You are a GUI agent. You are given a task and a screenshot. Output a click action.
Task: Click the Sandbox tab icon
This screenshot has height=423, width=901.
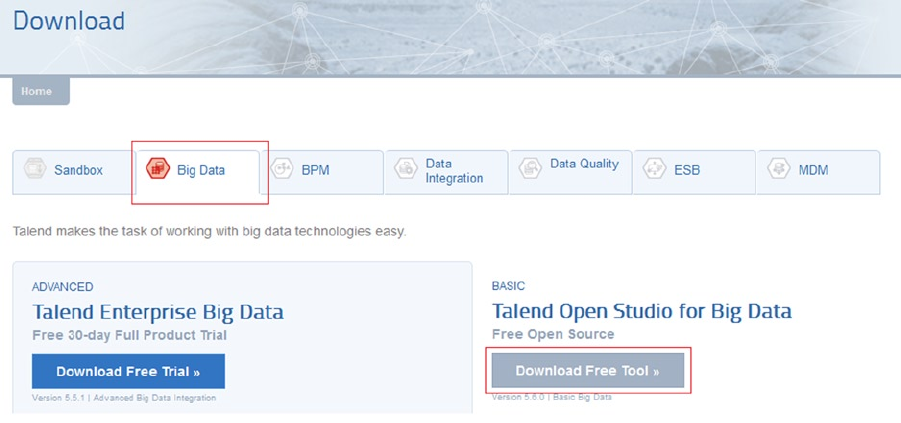[35, 168]
